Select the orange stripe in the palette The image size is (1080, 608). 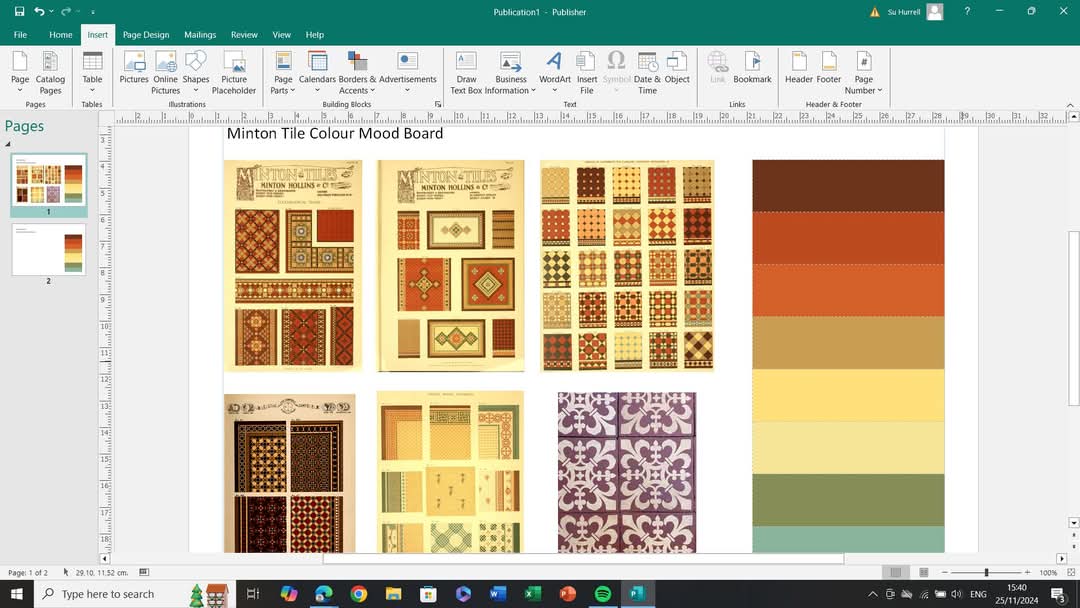tap(847, 290)
